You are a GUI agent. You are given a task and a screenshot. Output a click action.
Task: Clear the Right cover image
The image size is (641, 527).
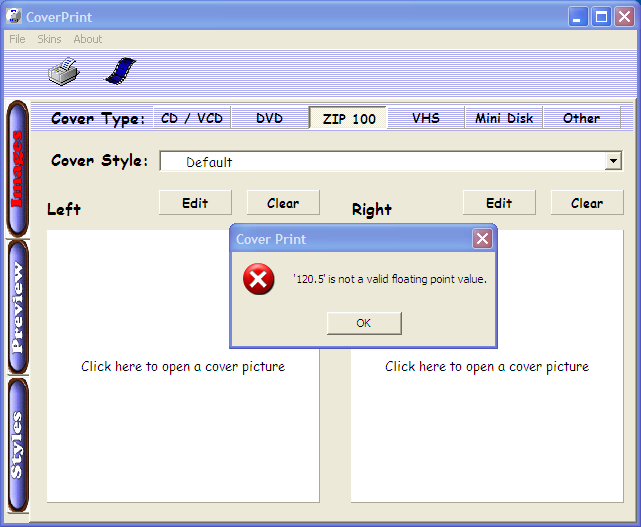pyautogui.click(x=586, y=203)
